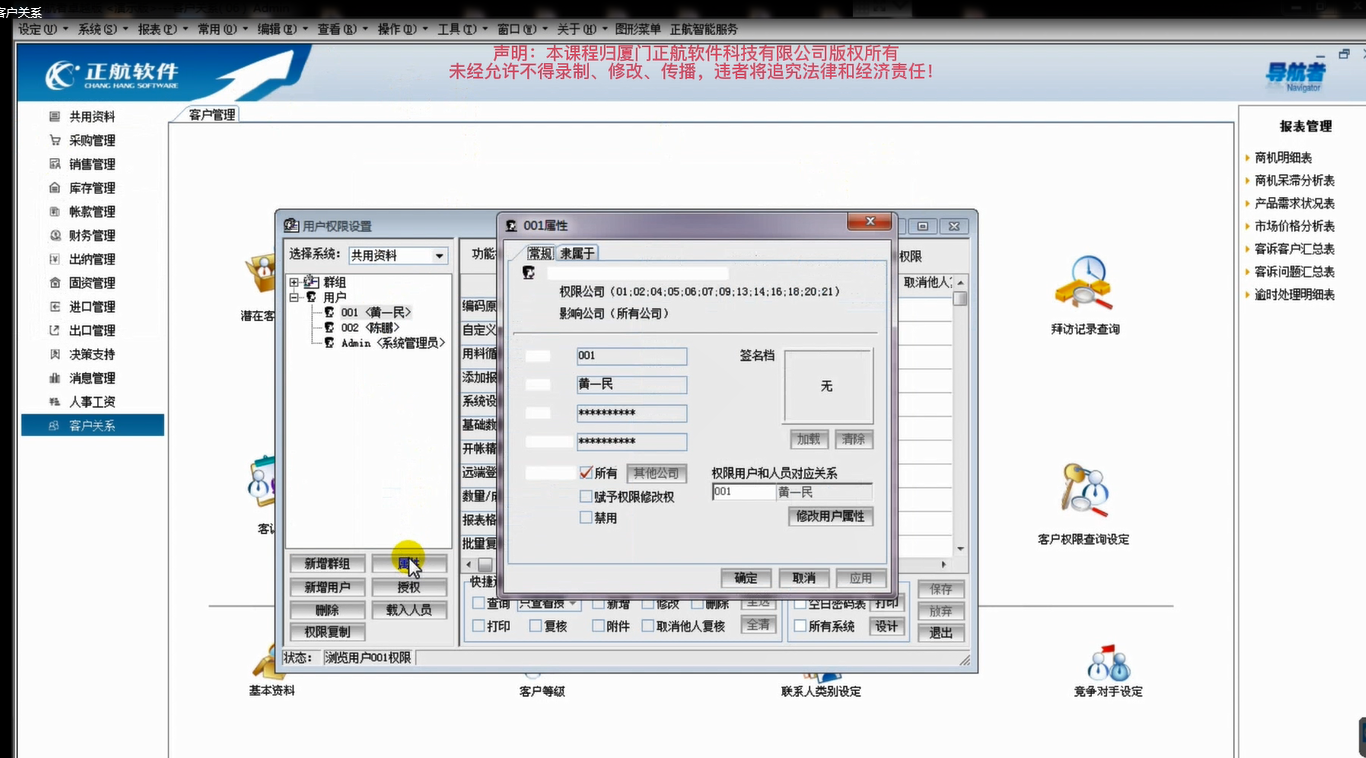
Task: Go to 消息管理 in sidebar
Action: 92,378
